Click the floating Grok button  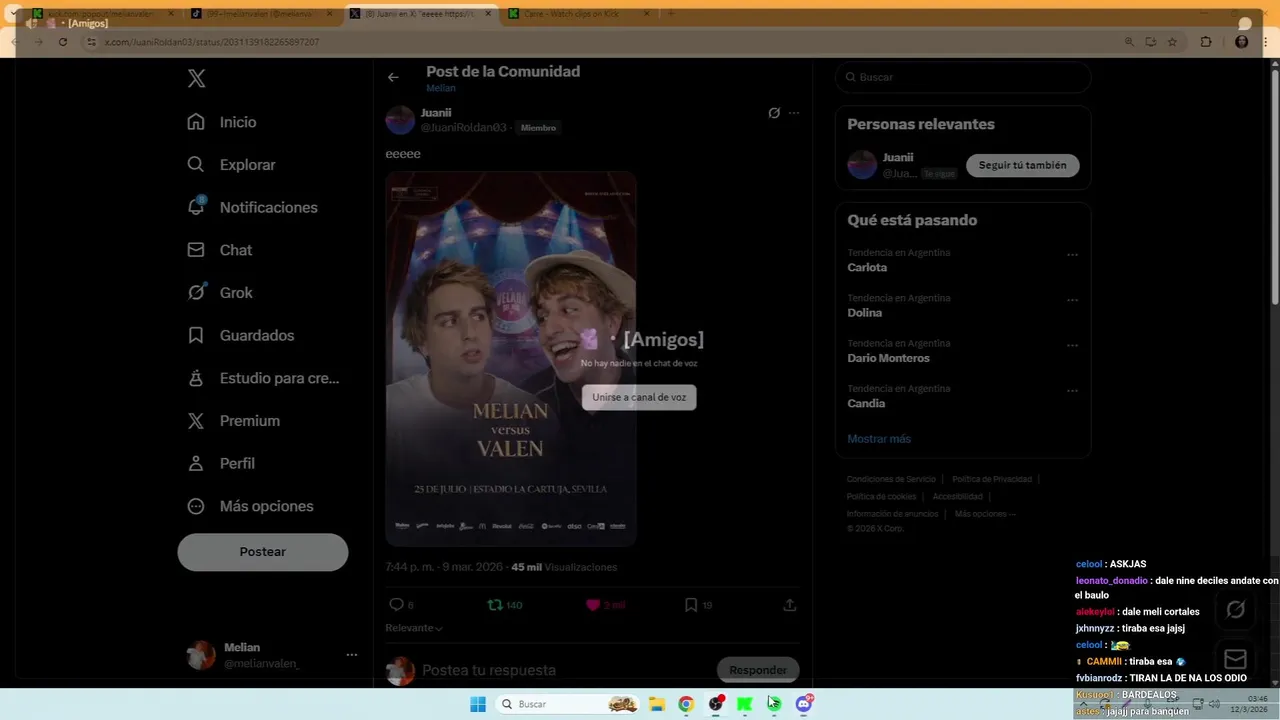coord(1235,609)
